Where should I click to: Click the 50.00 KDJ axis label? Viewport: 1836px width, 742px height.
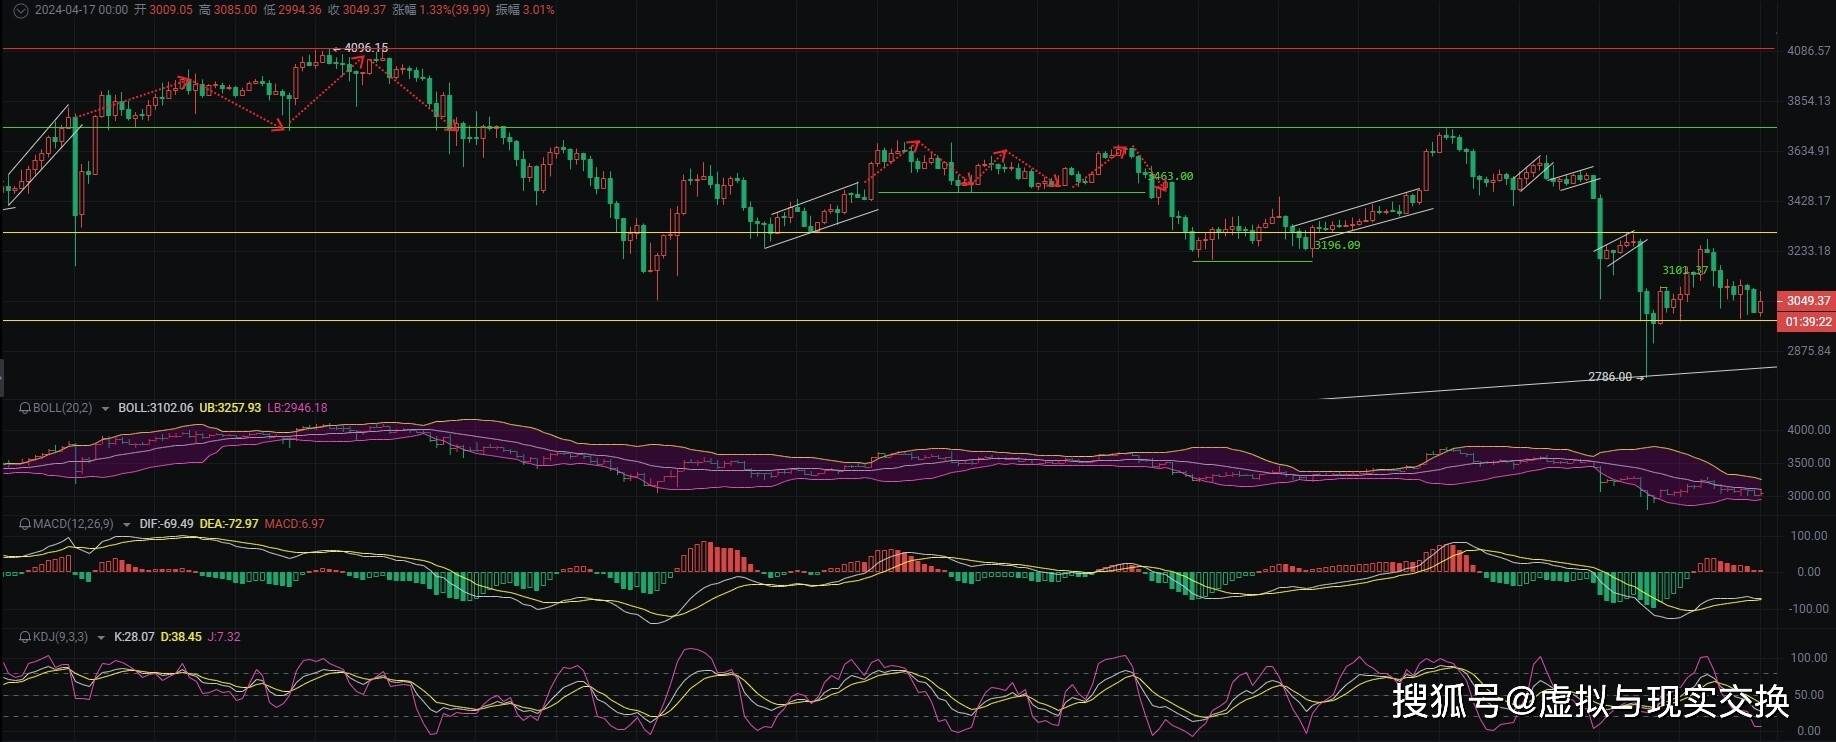click(x=1809, y=694)
